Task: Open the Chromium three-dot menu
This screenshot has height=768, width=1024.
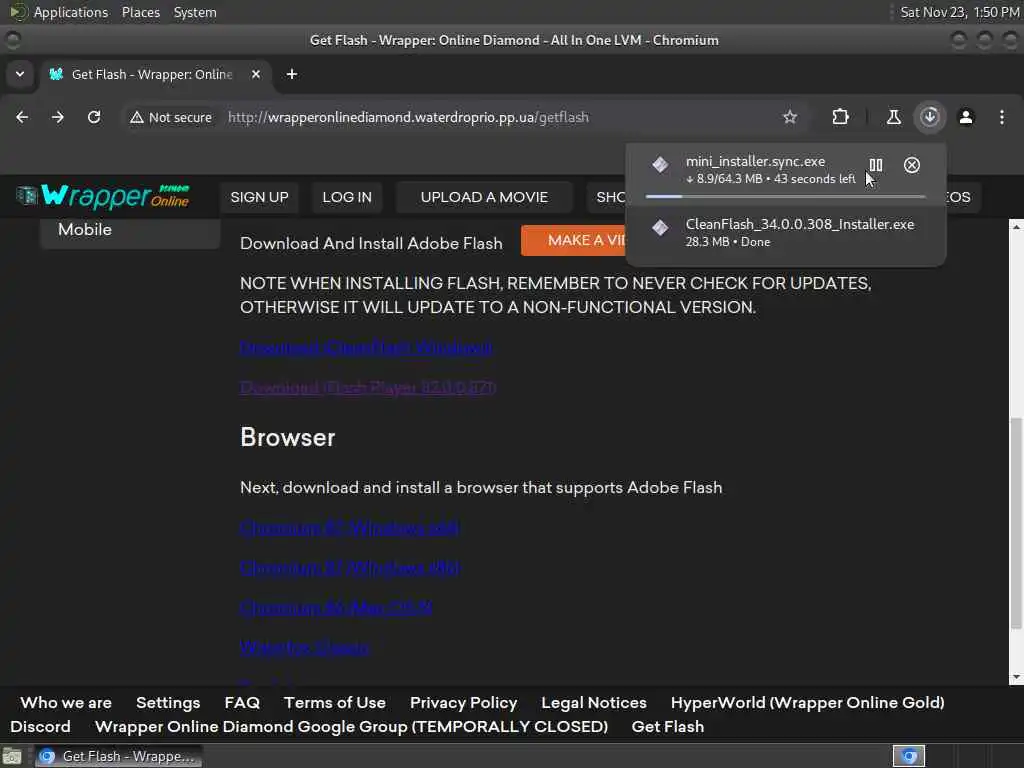Action: 1002,117
